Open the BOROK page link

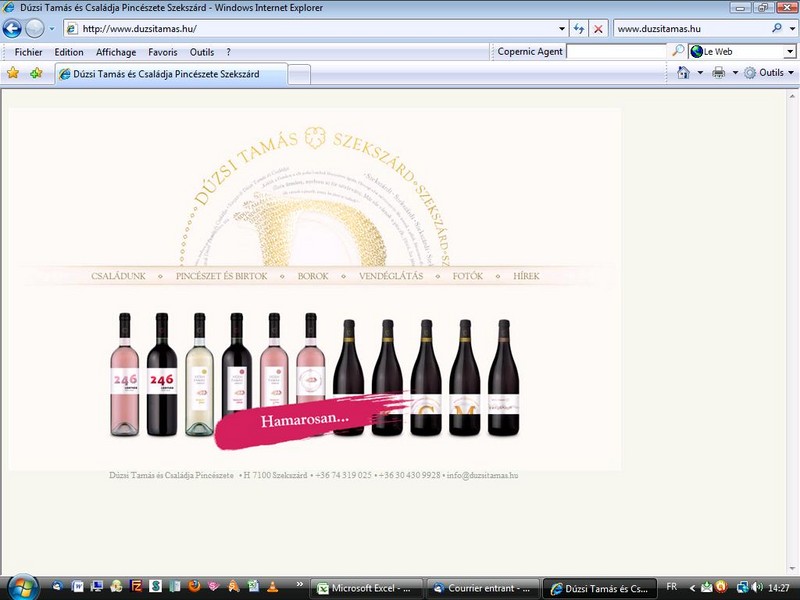[x=313, y=276]
